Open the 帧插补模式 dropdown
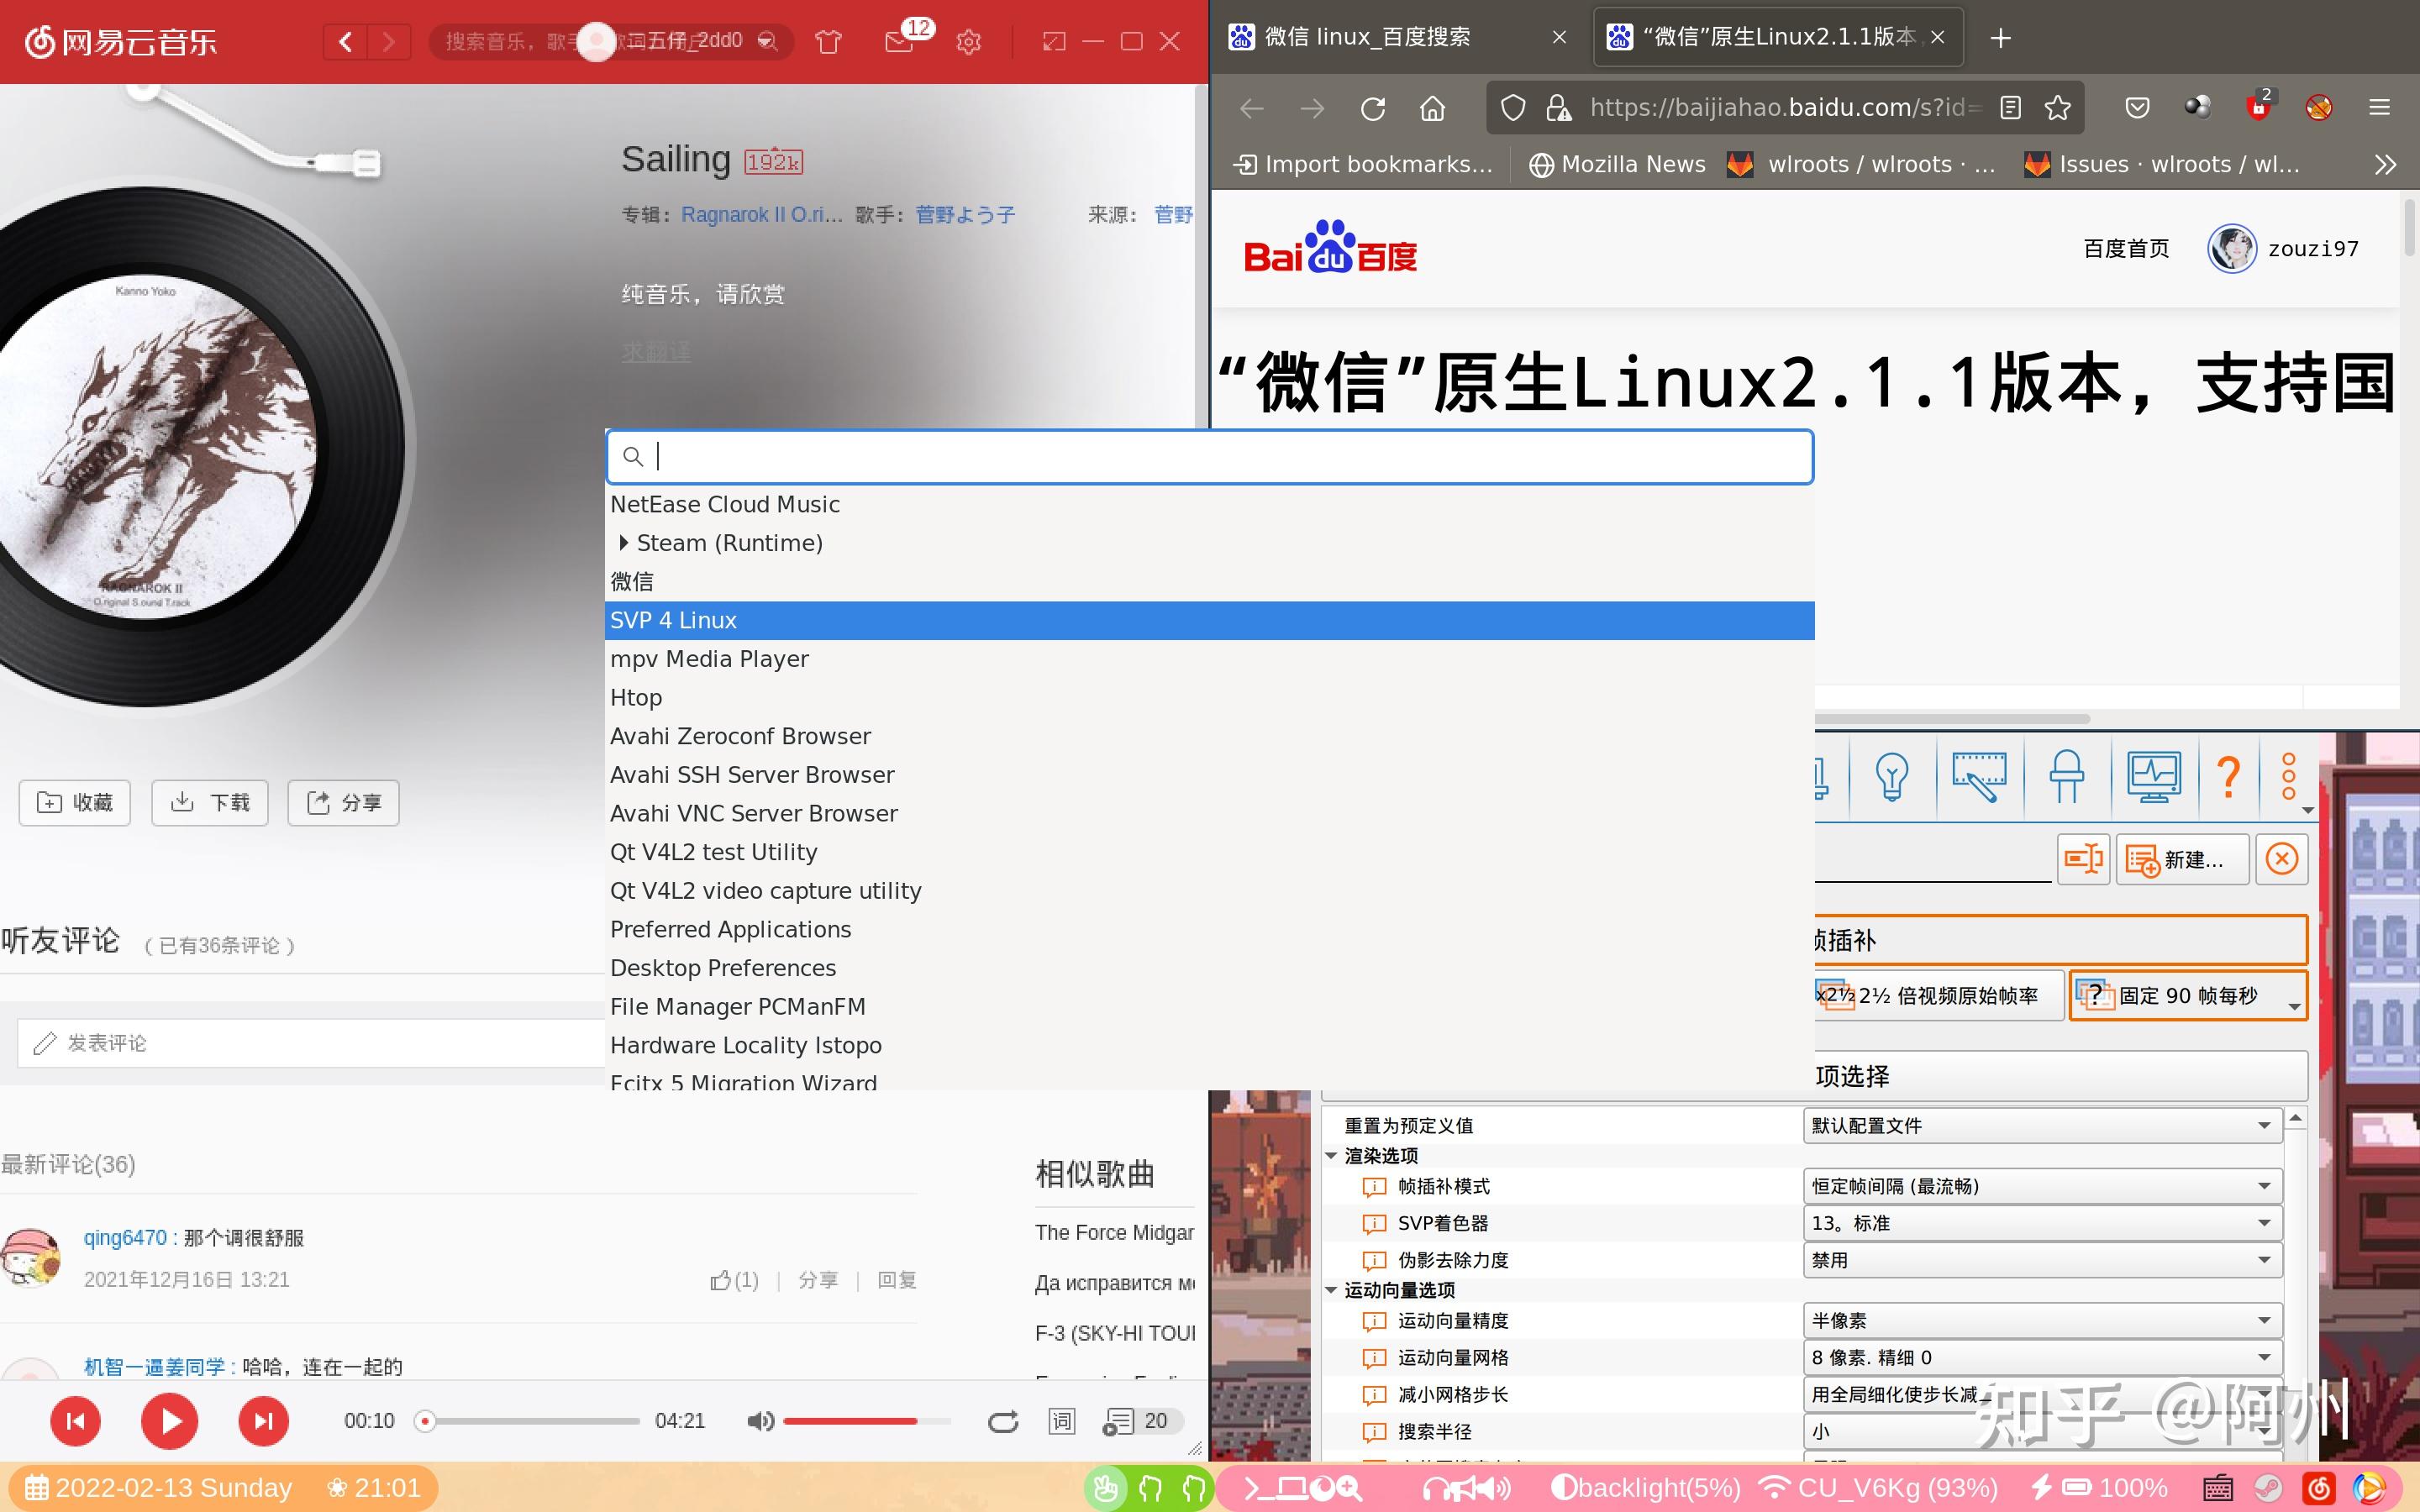Image resolution: width=2420 pixels, height=1512 pixels. coord(2041,1185)
